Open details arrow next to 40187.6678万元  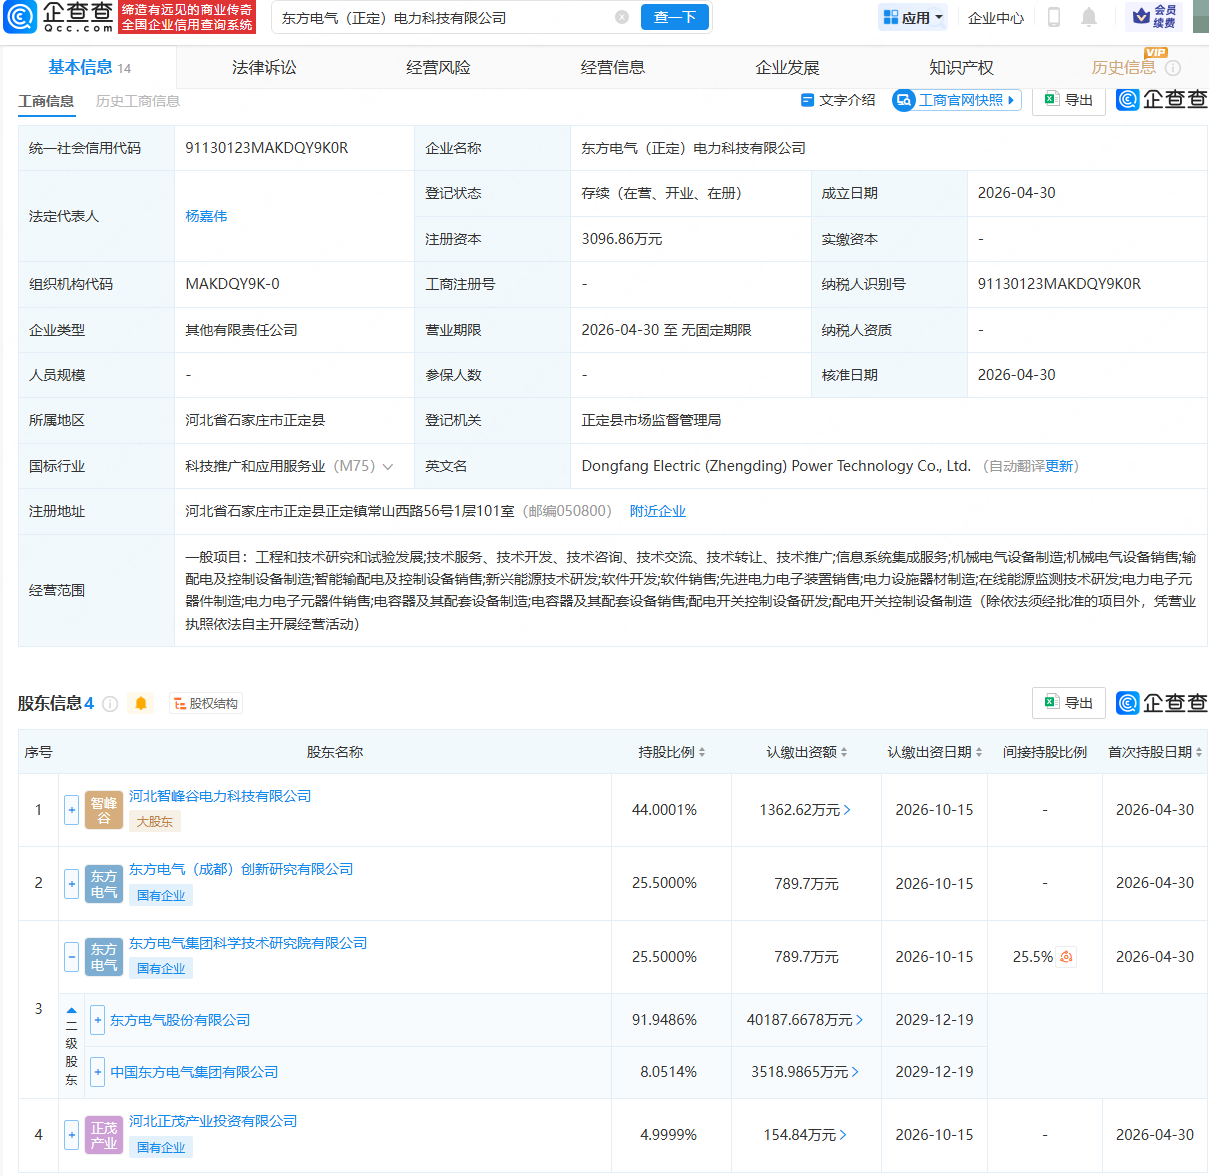pos(859,1020)
